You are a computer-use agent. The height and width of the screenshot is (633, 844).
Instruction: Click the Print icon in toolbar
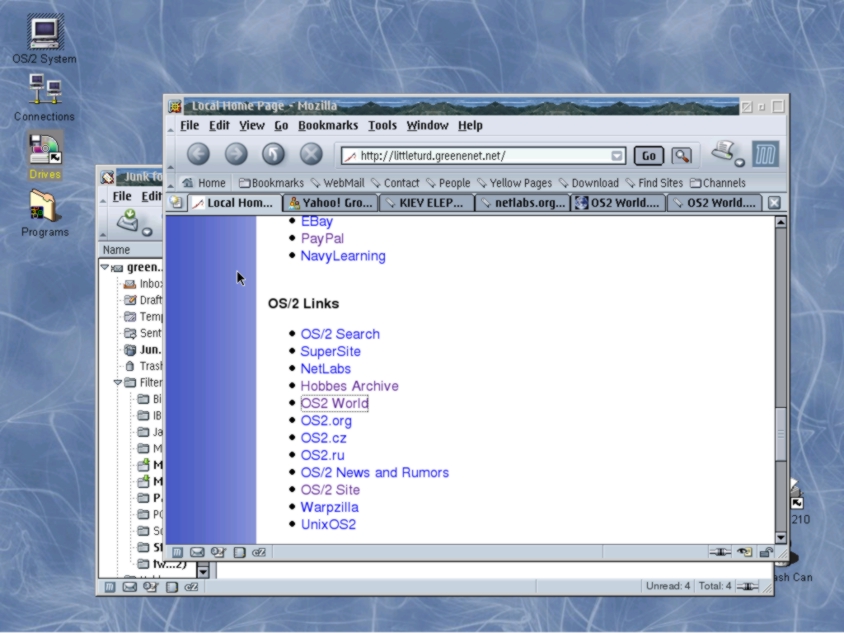point(724,152)
